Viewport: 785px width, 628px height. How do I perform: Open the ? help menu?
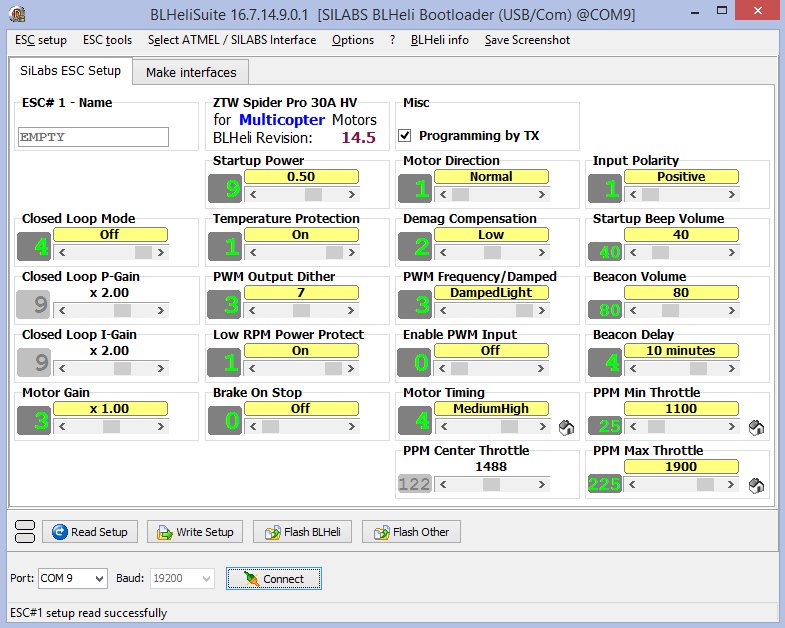point(392,40)
